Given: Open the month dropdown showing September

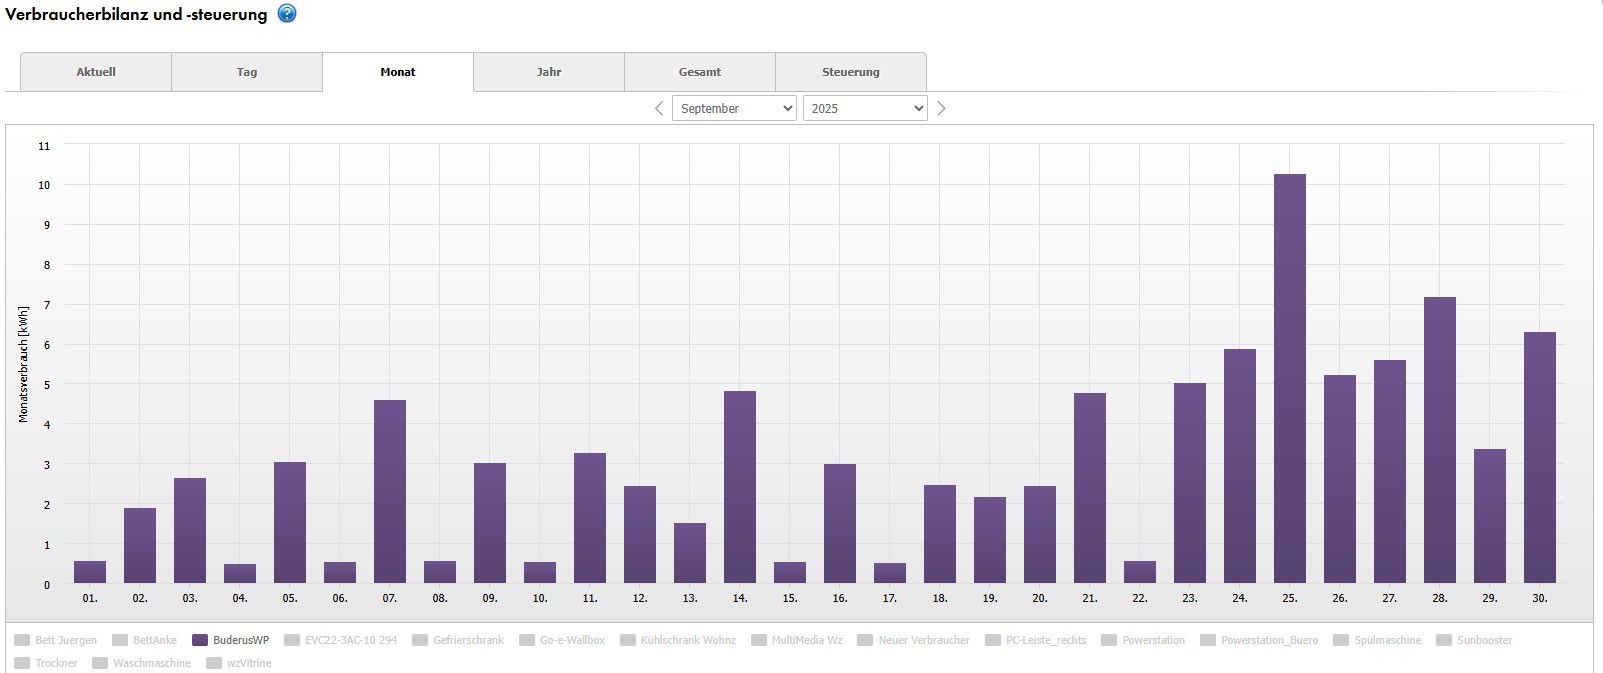Looking at the screenshot, I should pos(734,108).
